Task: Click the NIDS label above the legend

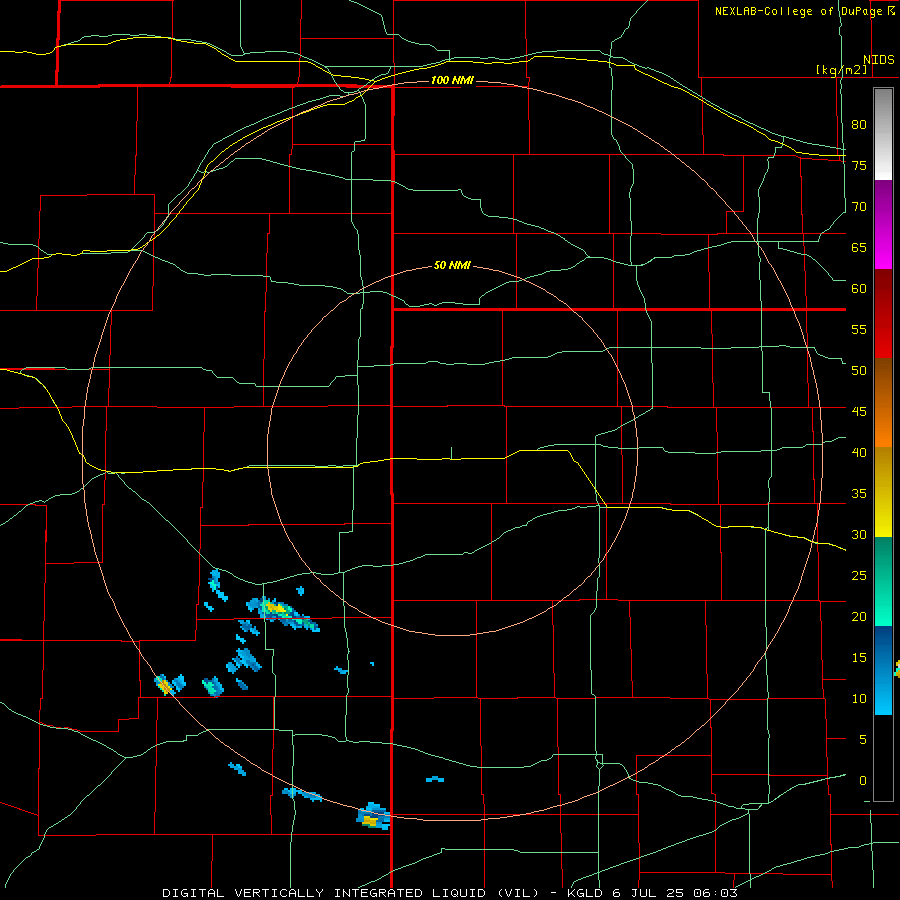Action: pos(878,60)
